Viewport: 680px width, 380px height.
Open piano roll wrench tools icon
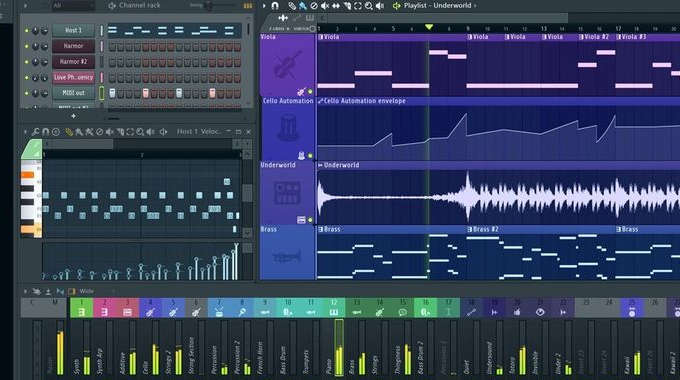pos(36,131)
